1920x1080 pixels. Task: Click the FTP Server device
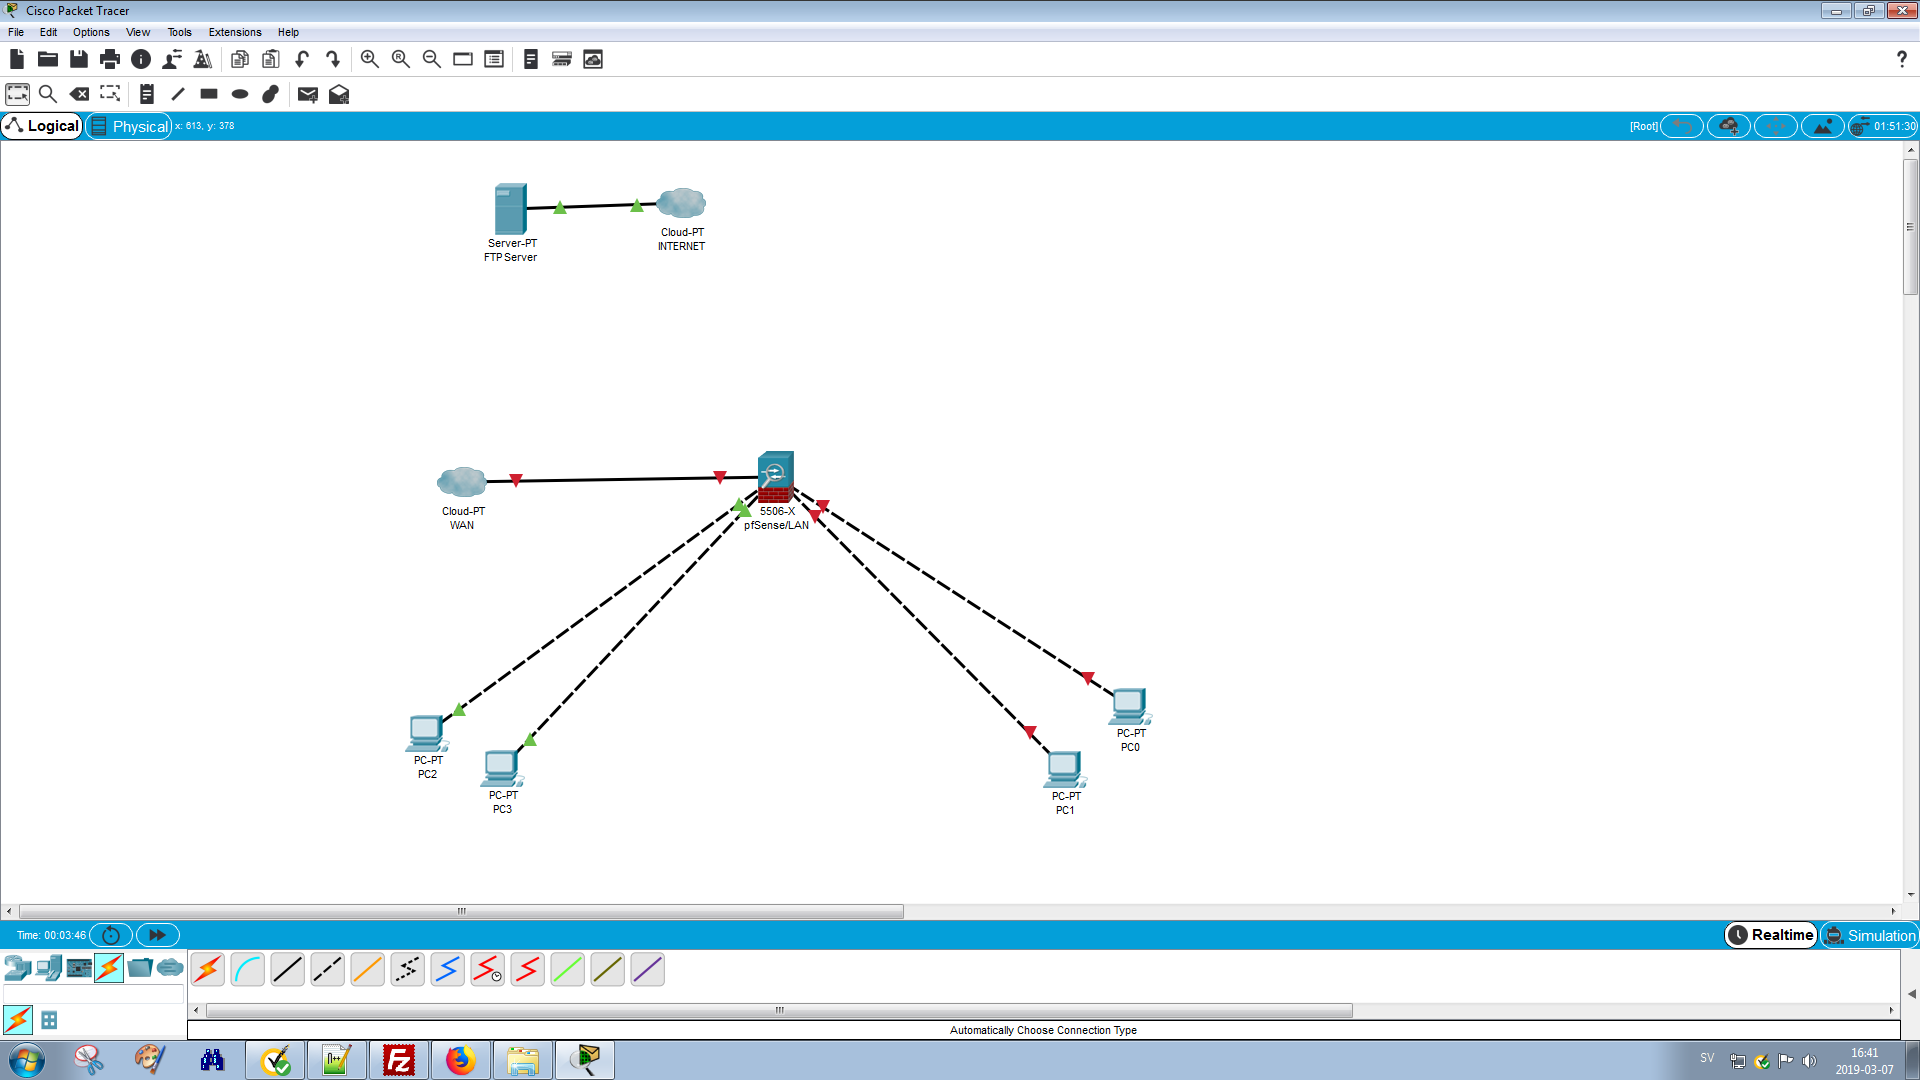[x=510, y=209]
